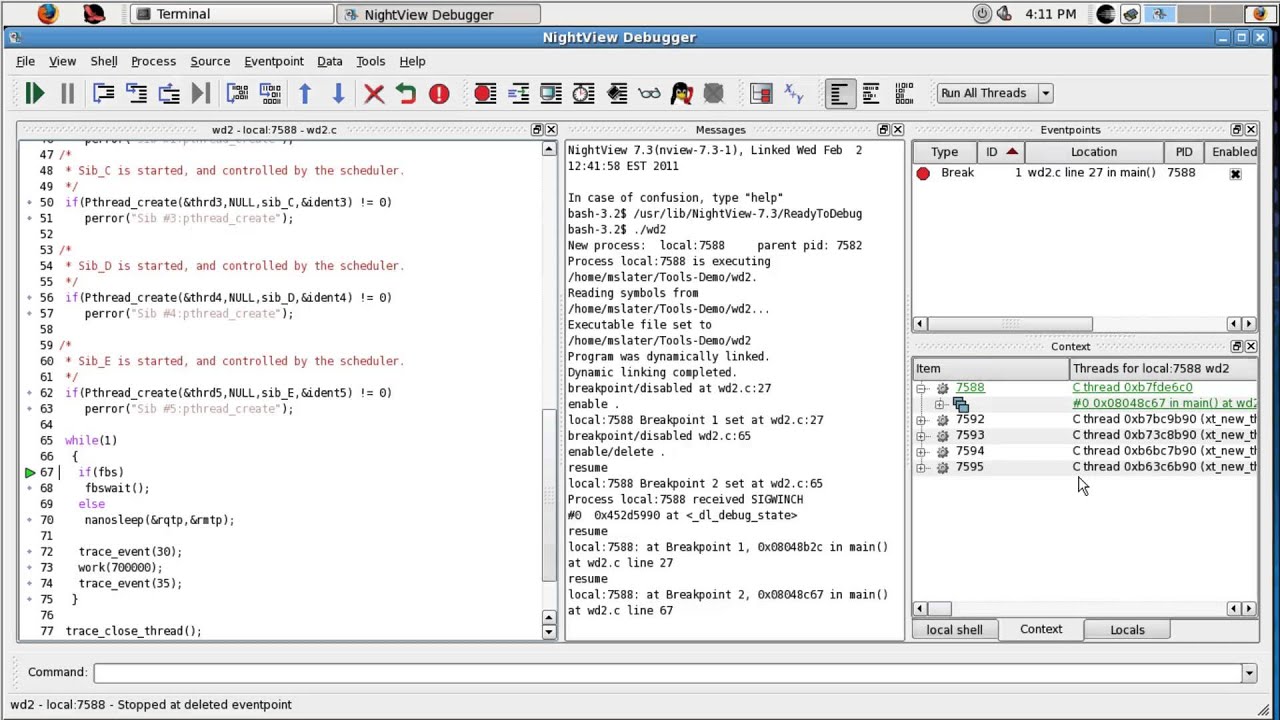The width and height of the screenshot is (1280, 720).
Task: Click the stopwatch Monitorpoint icon
Action: tap(583, 94)
